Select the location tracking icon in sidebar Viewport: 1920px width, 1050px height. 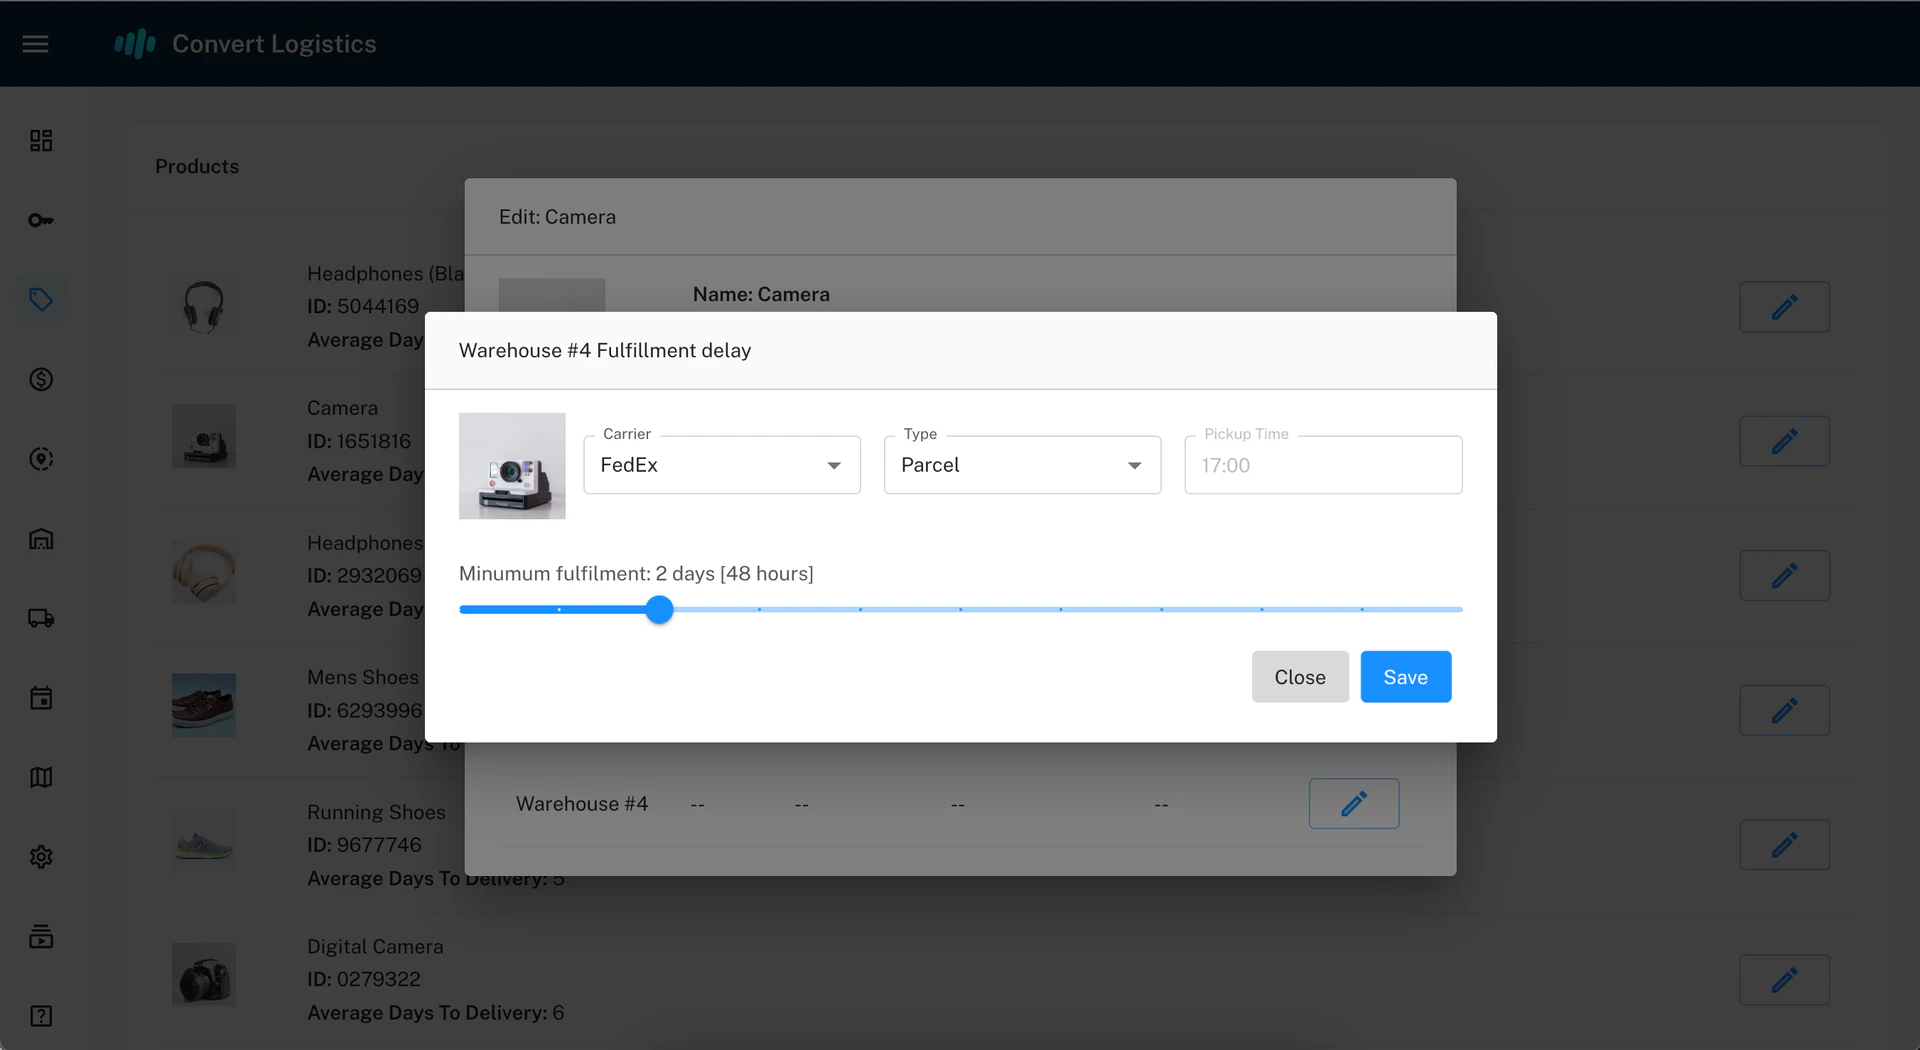click(x=41, y=459)
